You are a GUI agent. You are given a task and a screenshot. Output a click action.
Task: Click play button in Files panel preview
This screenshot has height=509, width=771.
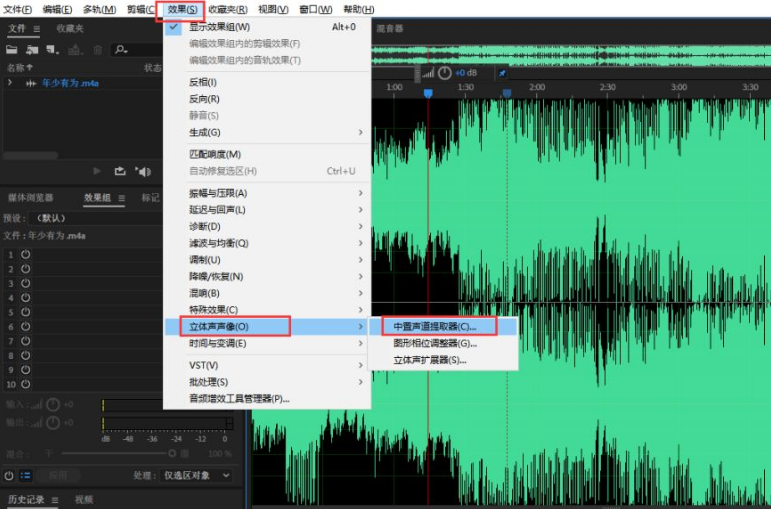[97, 171]
